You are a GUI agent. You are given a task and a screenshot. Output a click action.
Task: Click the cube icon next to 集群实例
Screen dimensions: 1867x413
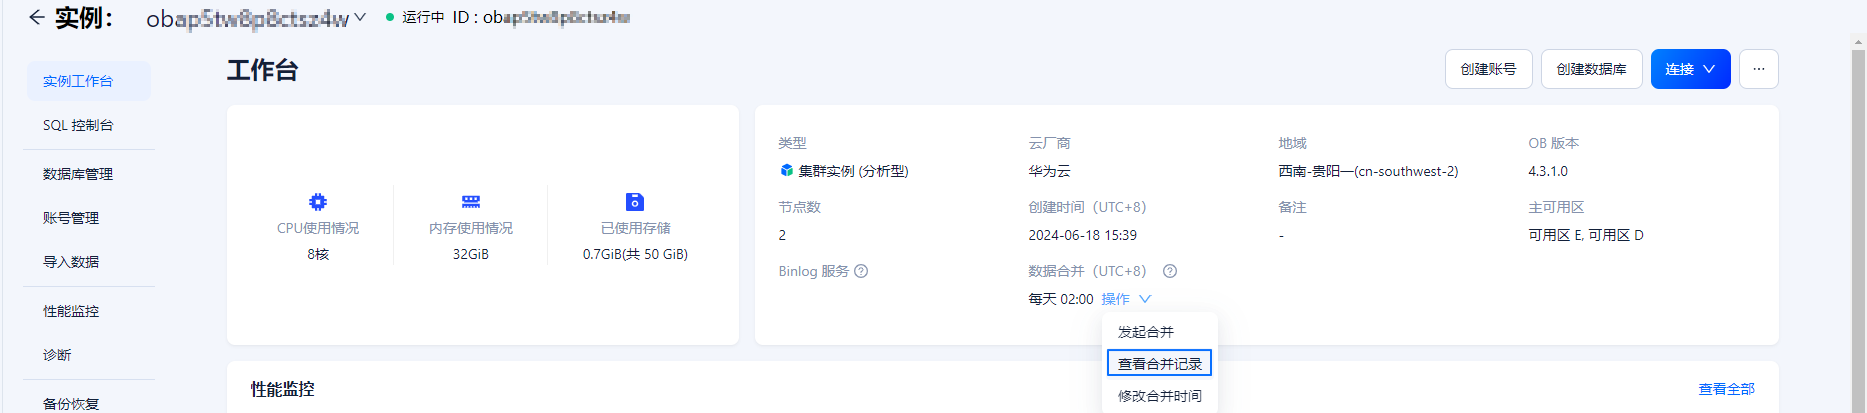786,171
